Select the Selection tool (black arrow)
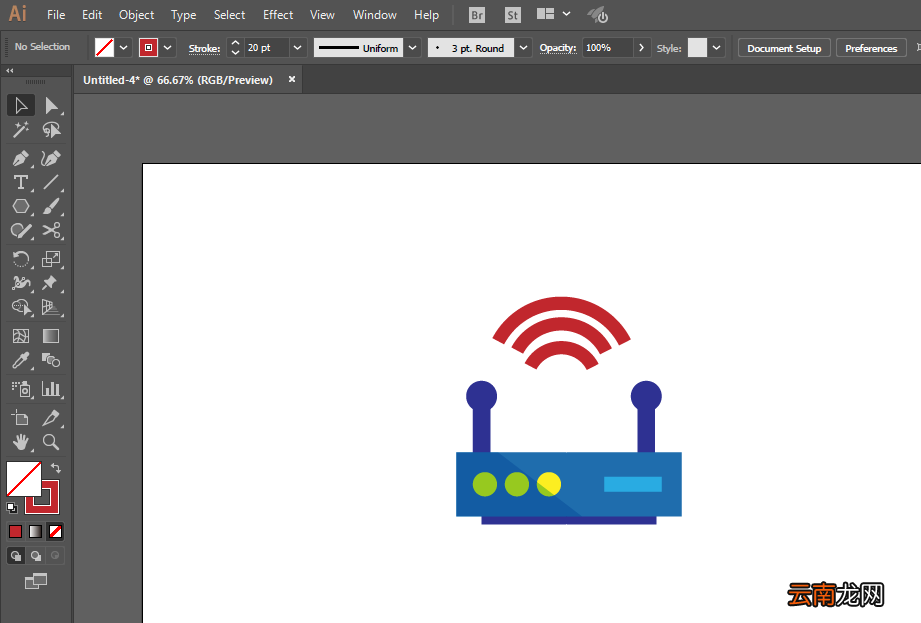921x623 pixels. click(x=21, y=106)
